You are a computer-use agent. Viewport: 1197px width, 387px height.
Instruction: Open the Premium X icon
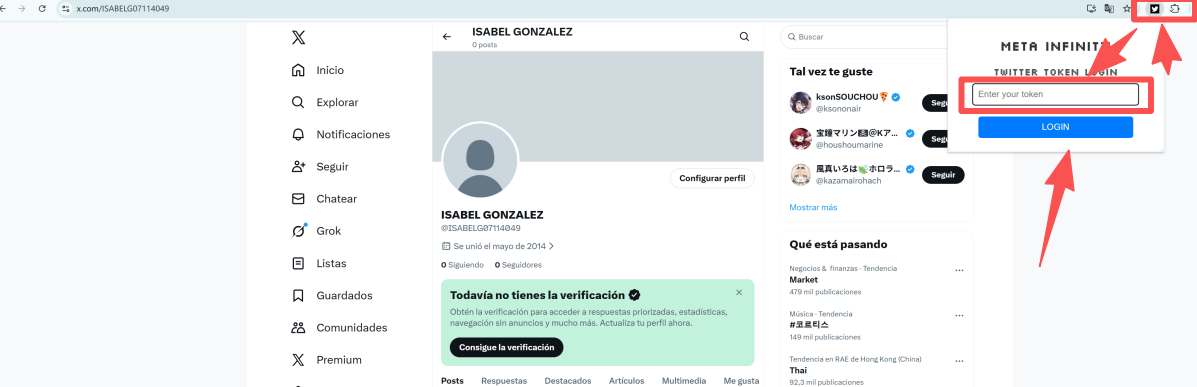298,360
